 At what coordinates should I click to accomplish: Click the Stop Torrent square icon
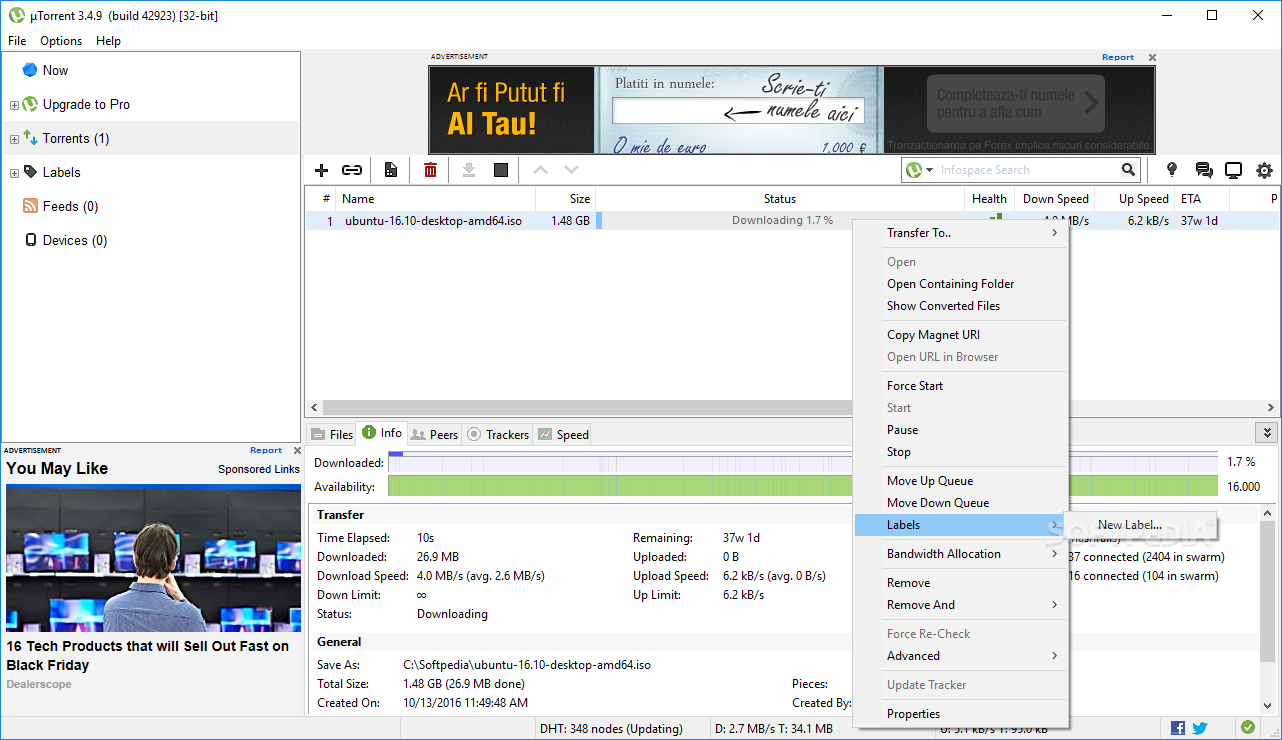pyautogui.click(x=501, y=170)
